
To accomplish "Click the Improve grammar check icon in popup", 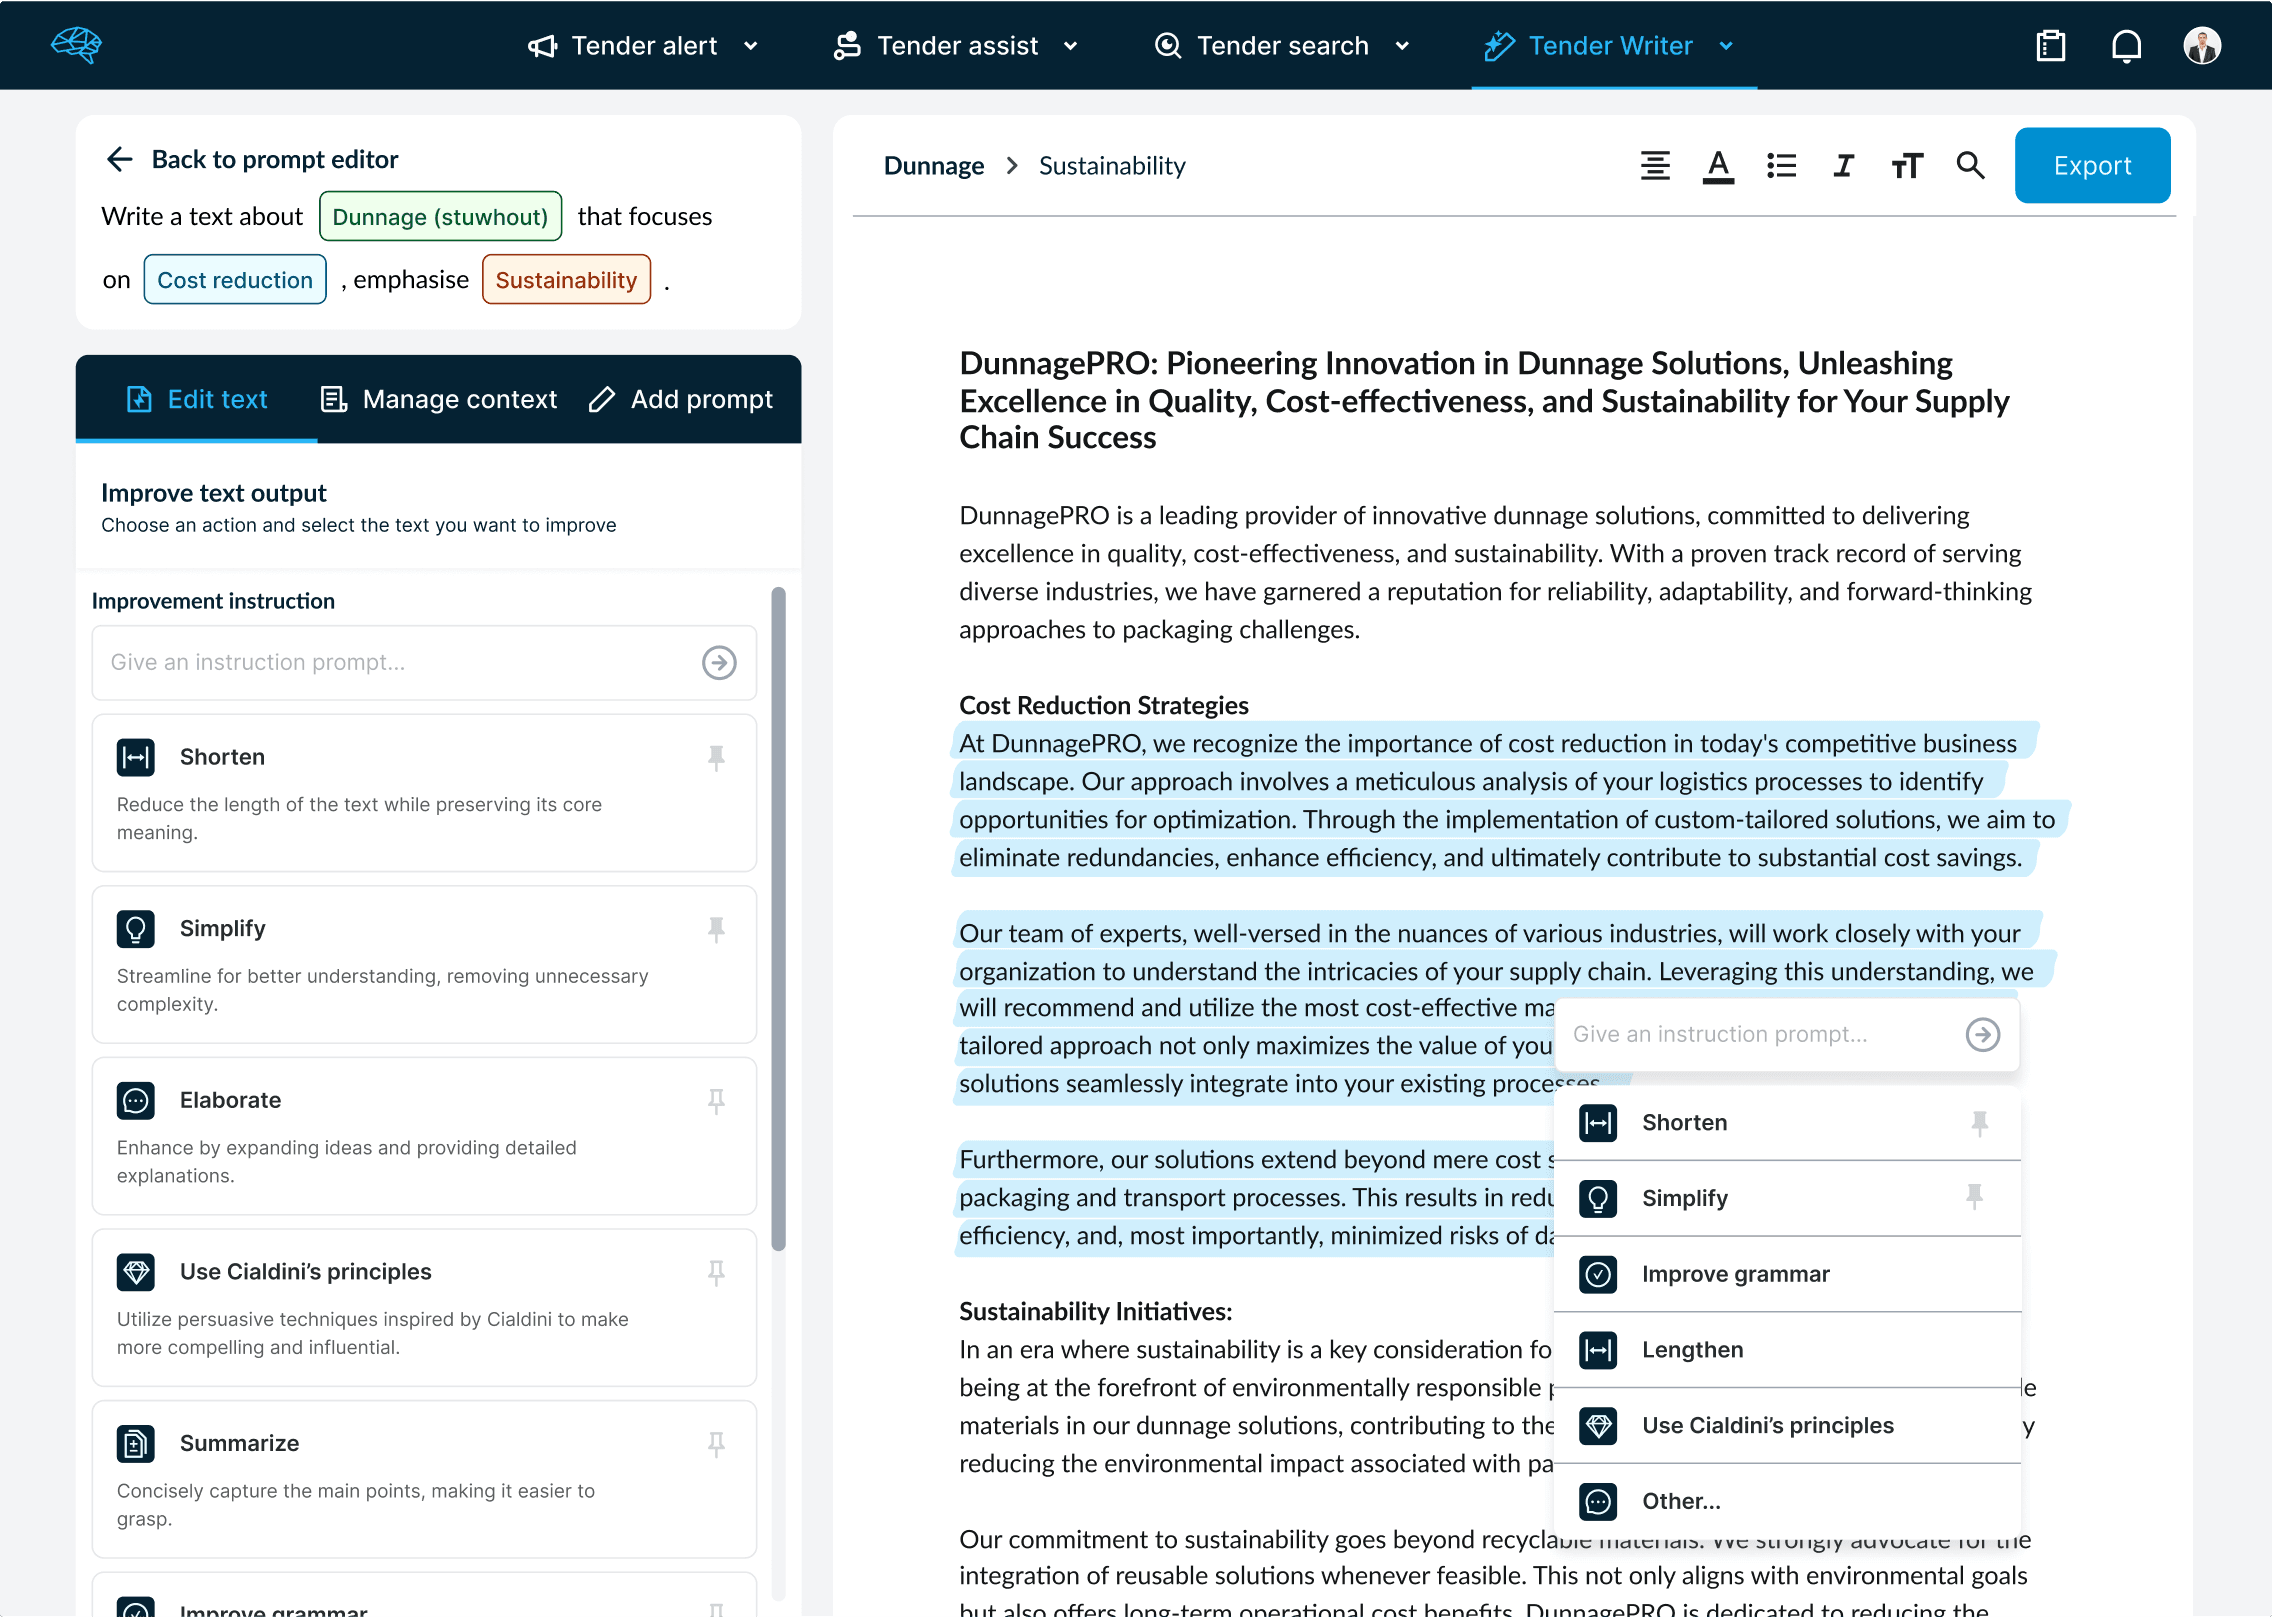I will [x=1598, y=1274].
